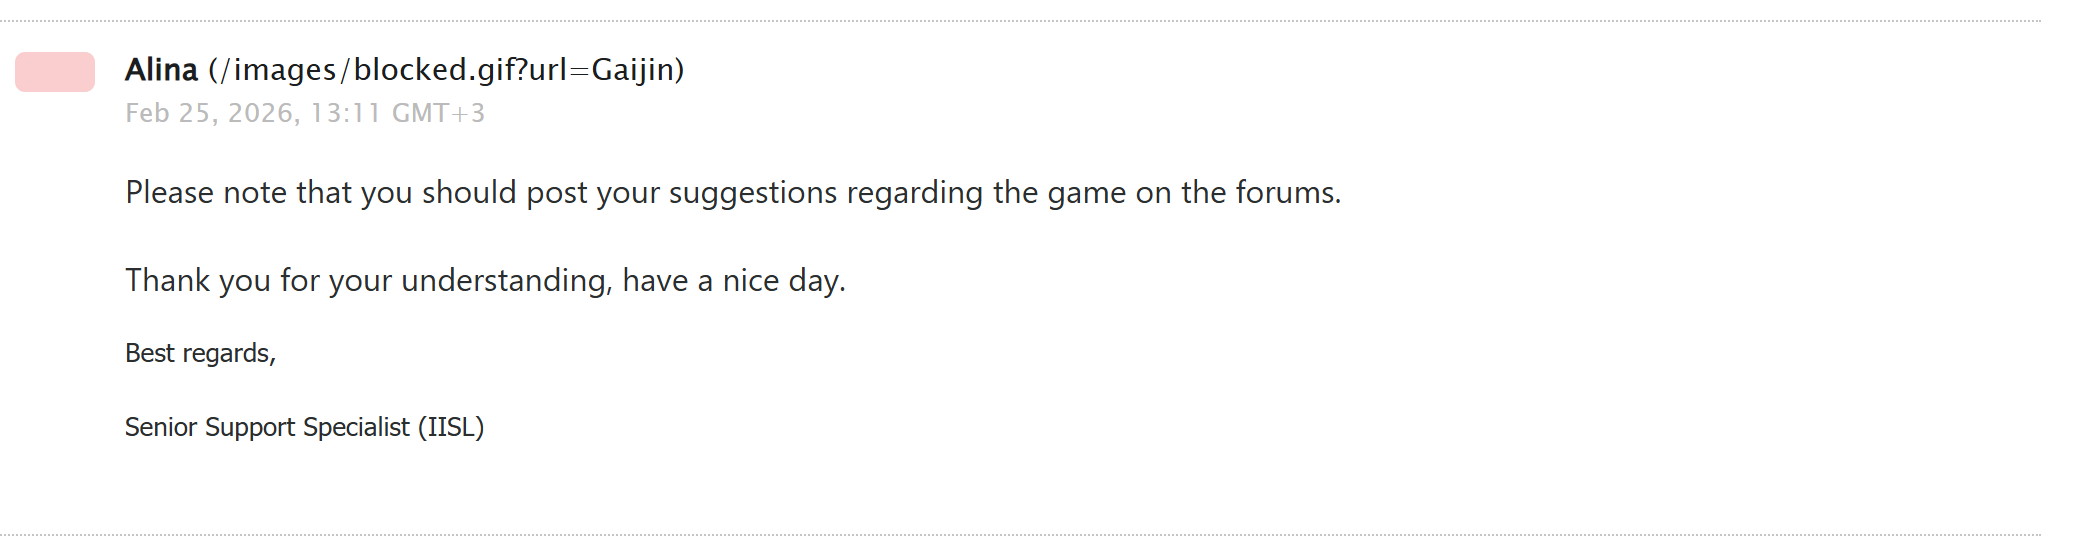Click the author name Alina
The image size is (2094, 540).
point(161,70)
